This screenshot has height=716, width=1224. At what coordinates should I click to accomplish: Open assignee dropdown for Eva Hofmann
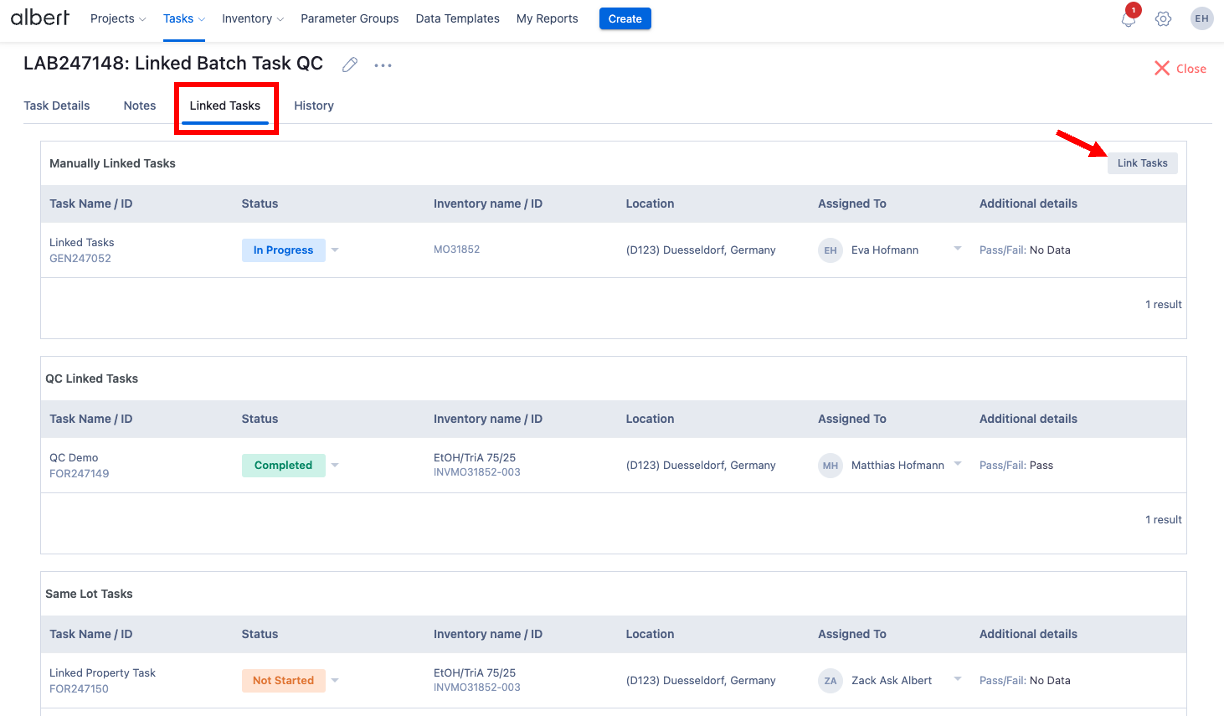pos(957,249)
